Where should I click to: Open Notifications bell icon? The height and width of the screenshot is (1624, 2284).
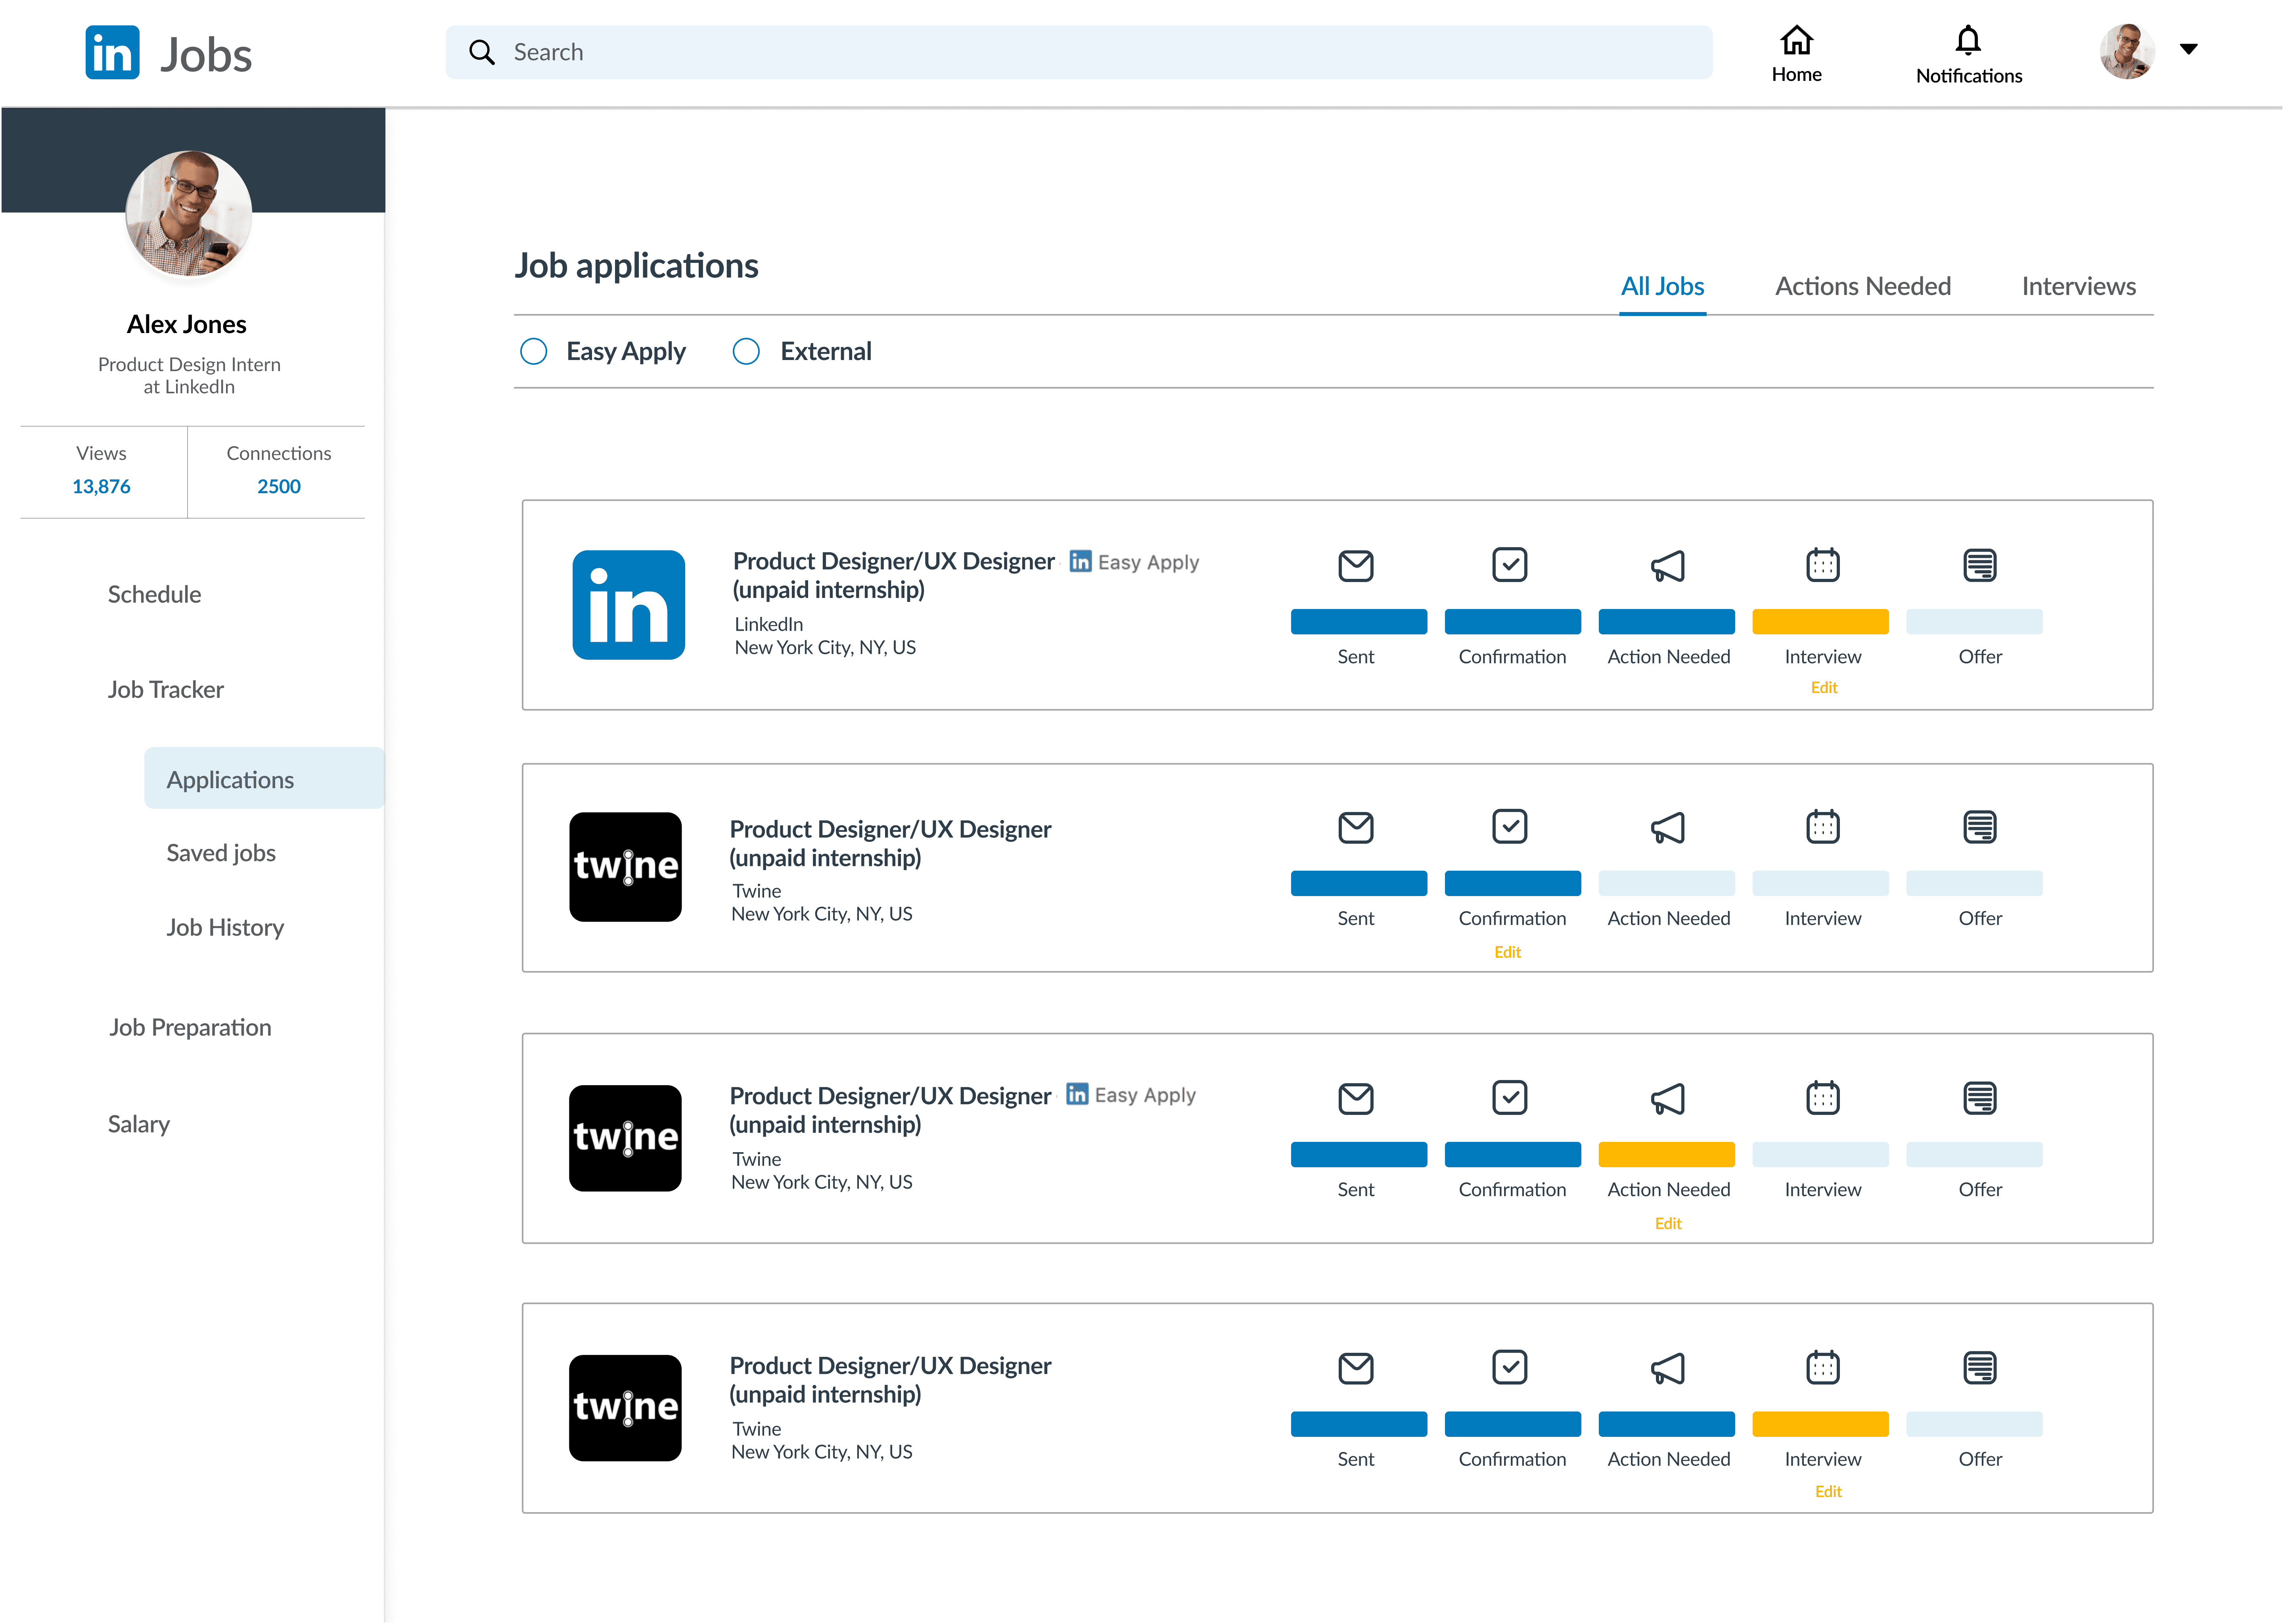(x=1967, y=40)
